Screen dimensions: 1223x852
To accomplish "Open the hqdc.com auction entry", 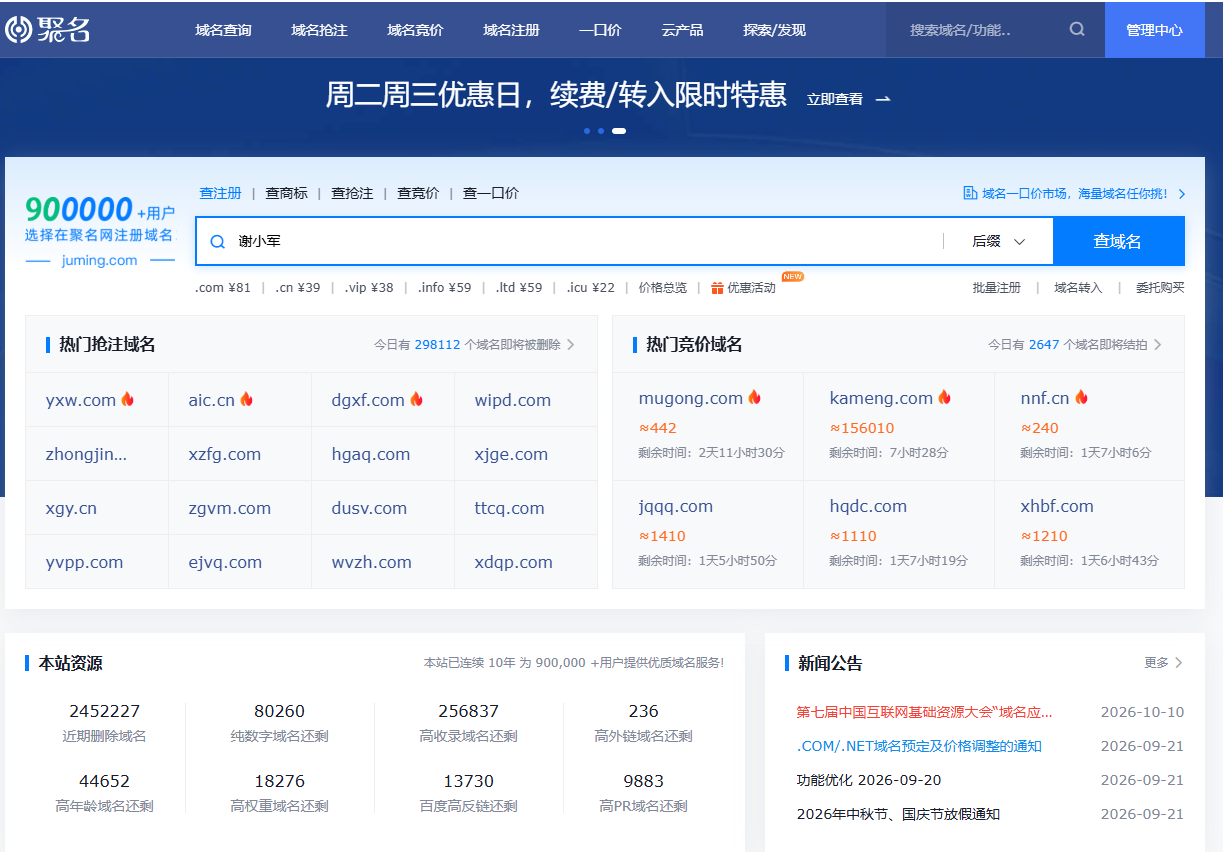I will (868, 506).
